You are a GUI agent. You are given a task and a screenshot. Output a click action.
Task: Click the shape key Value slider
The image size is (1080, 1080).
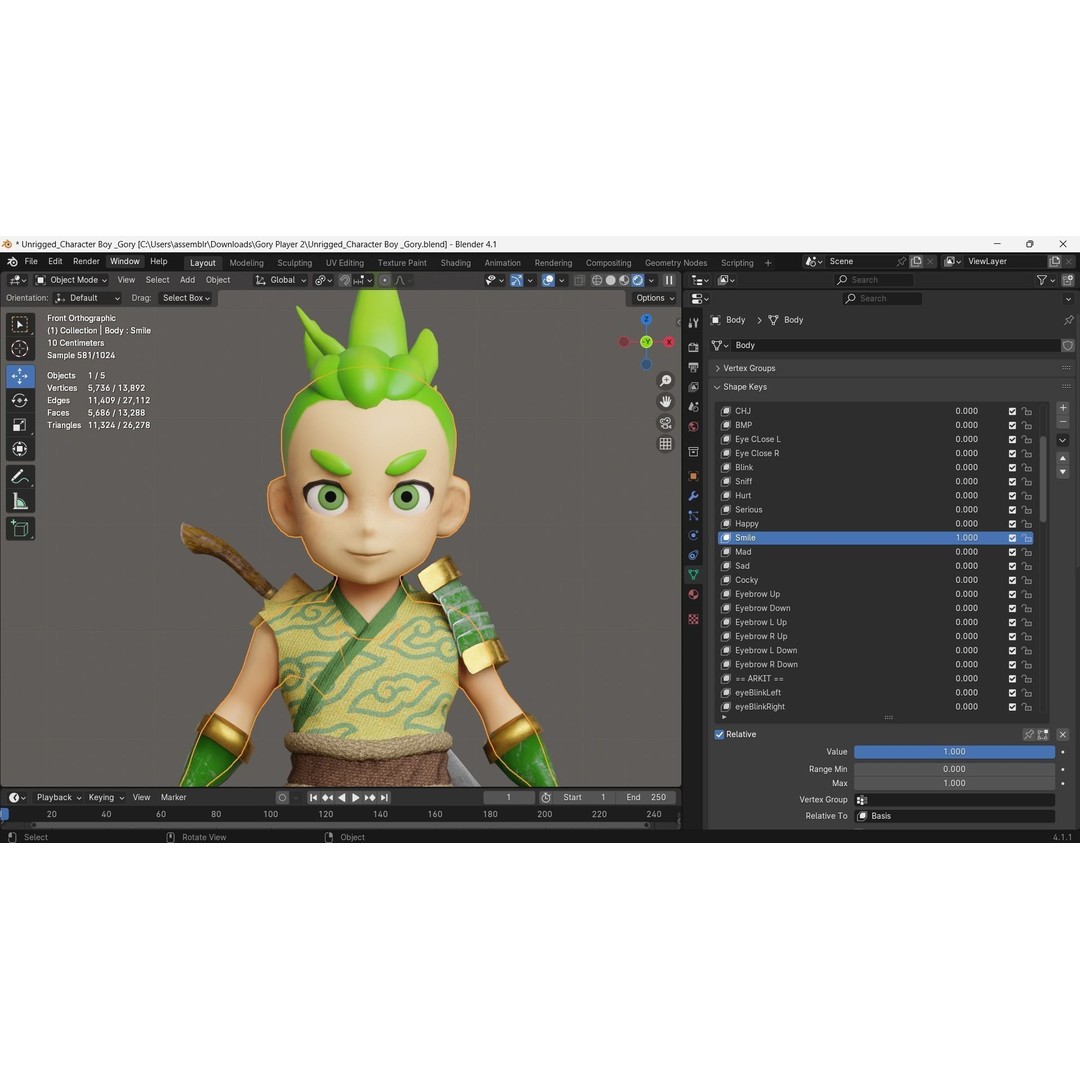[954, 752]
